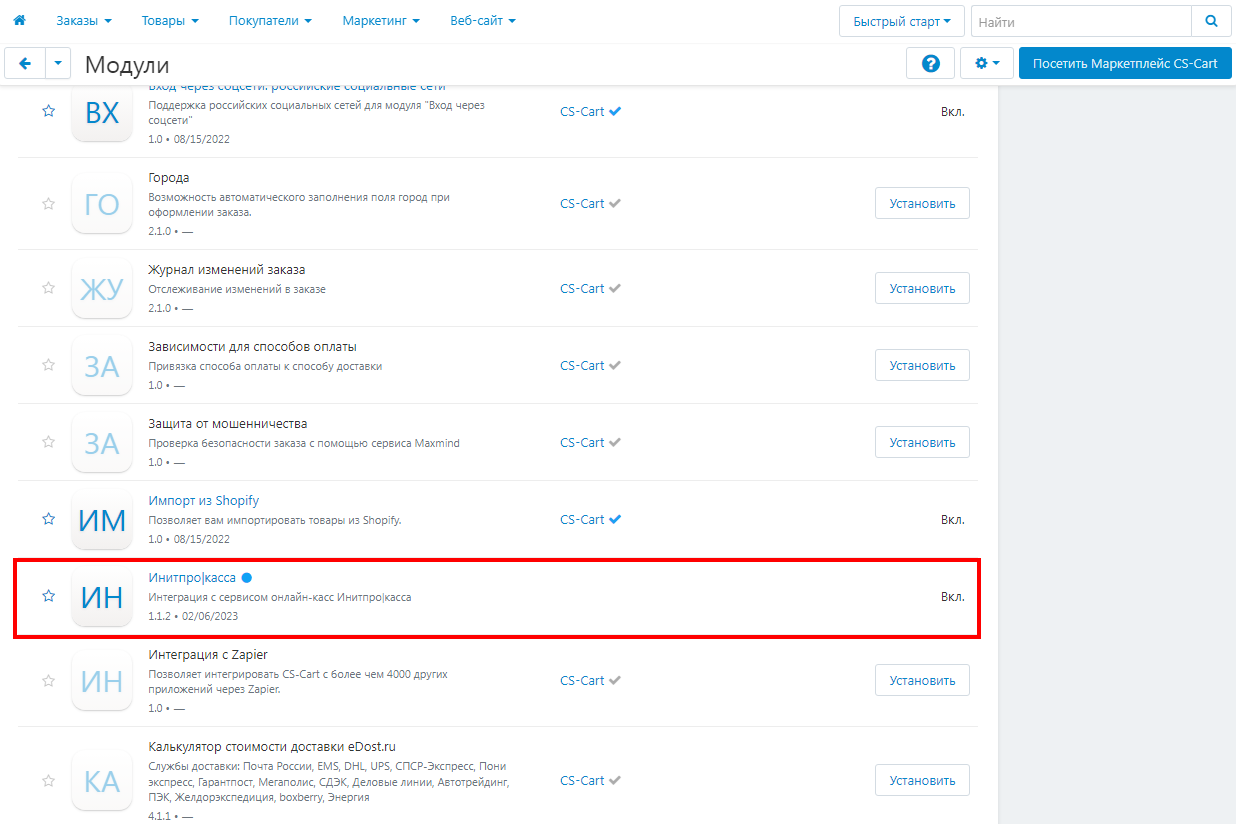Image resolution: width=1236 pixels, height=824 pixels.
Task: Click the ИМ icon for Импорт из Shopify
Action: pyautogui.click(x=102, y=519)
